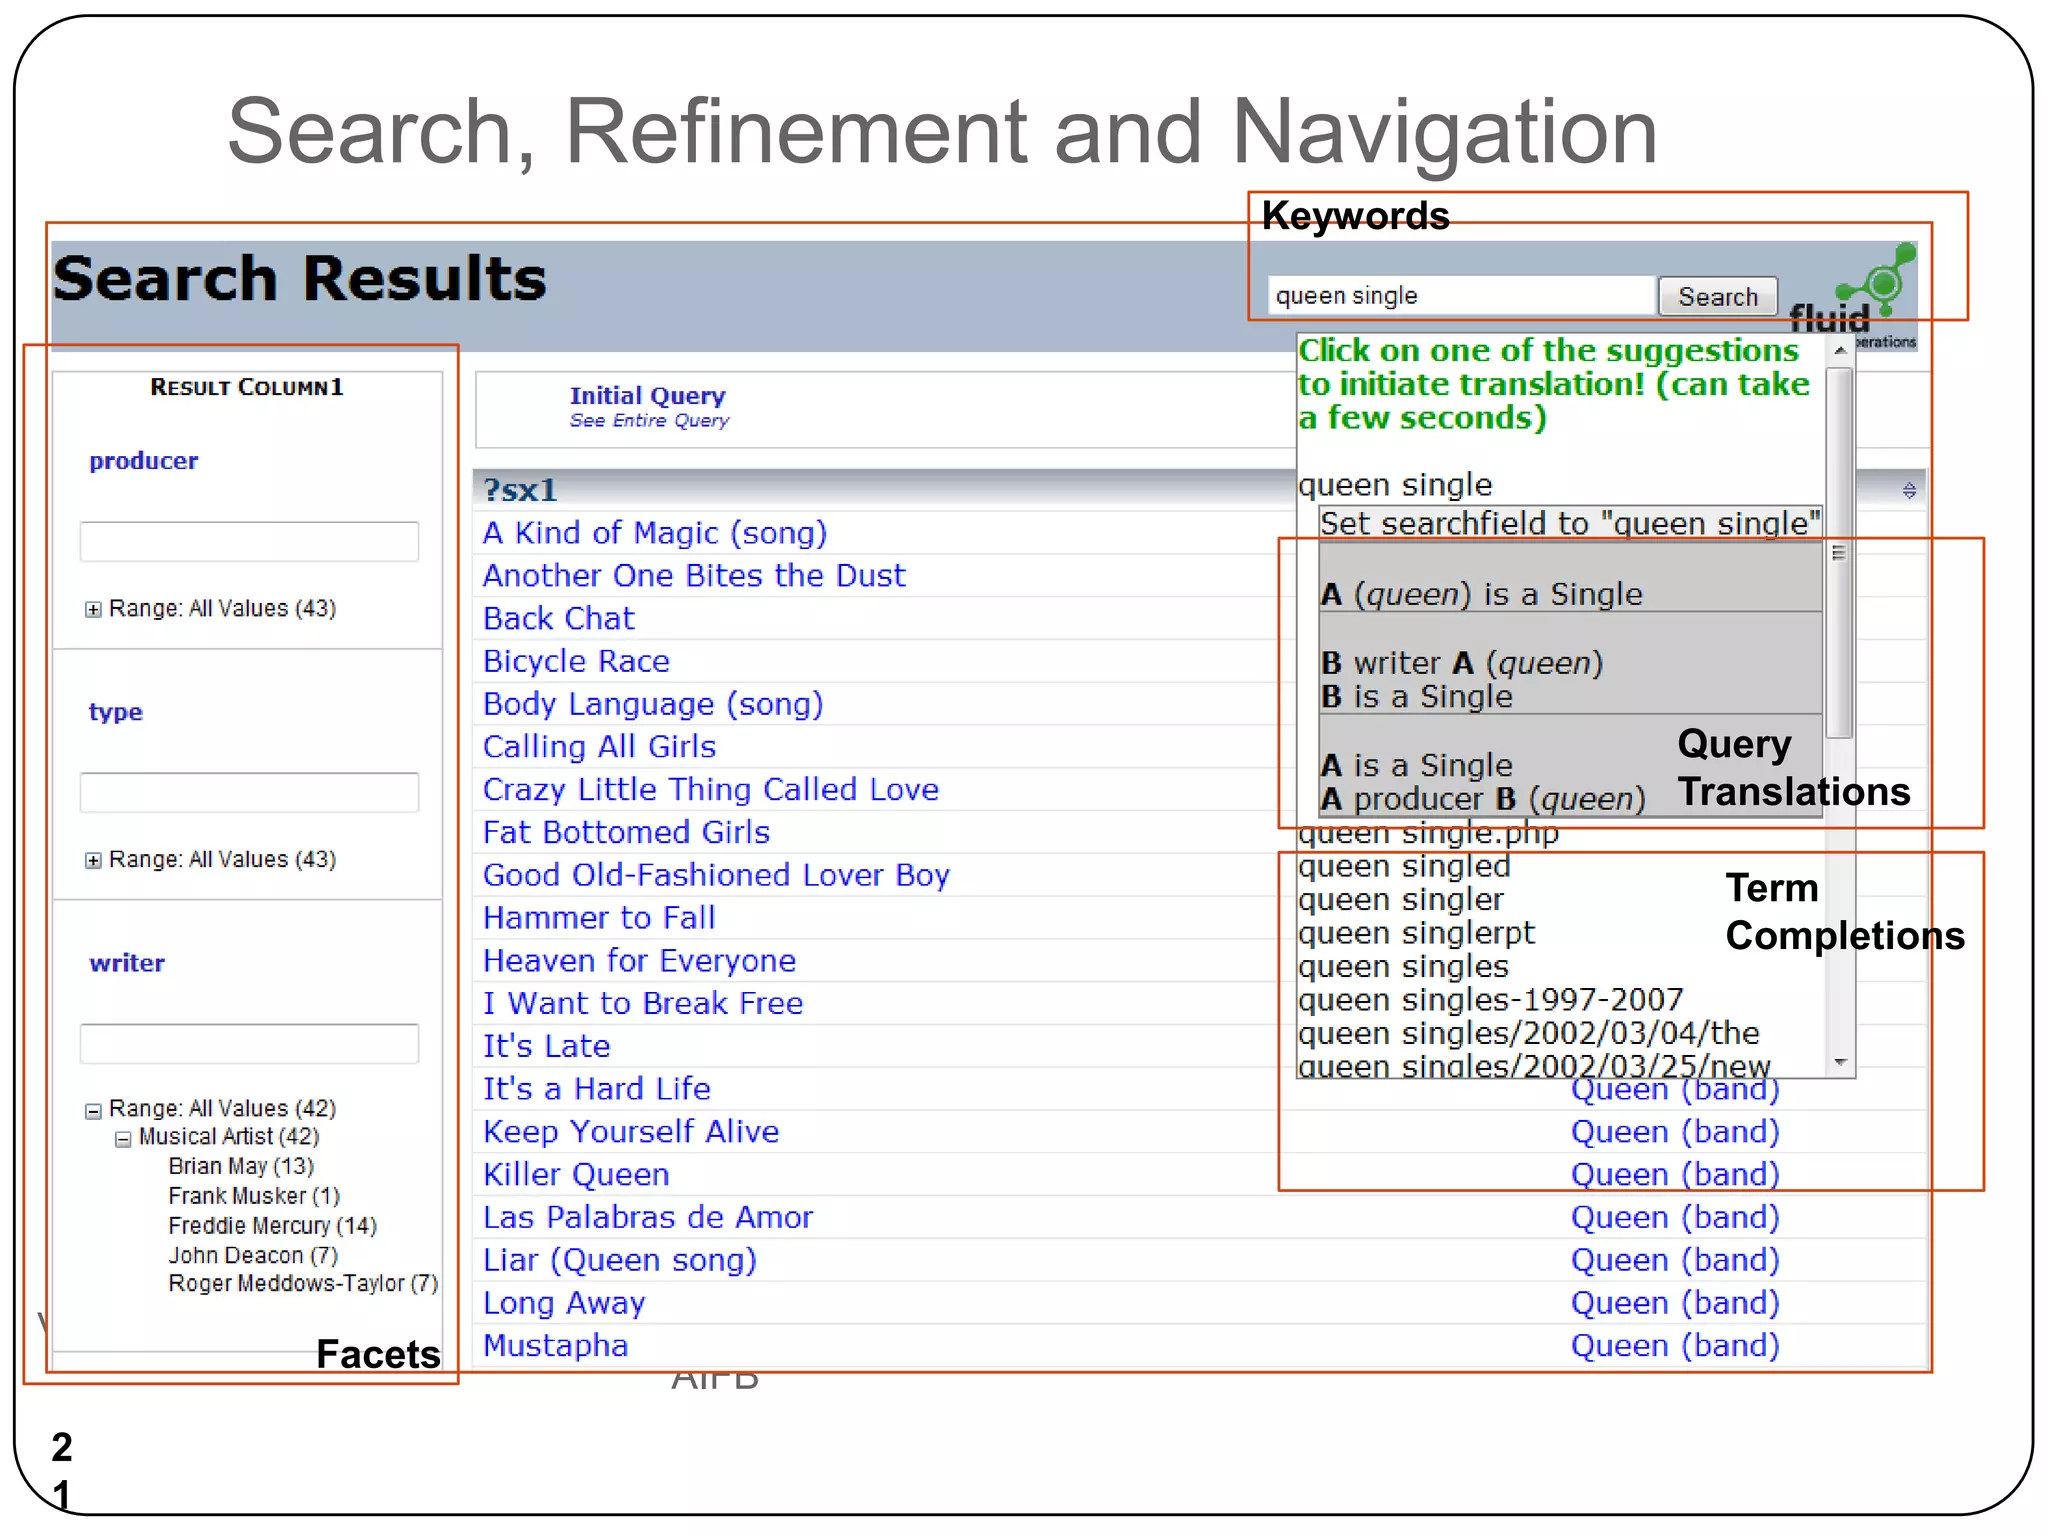The height and width of the screenshot is (1536, 2048).
Task: Click the producer facet text field
Action: click(249, 541)
